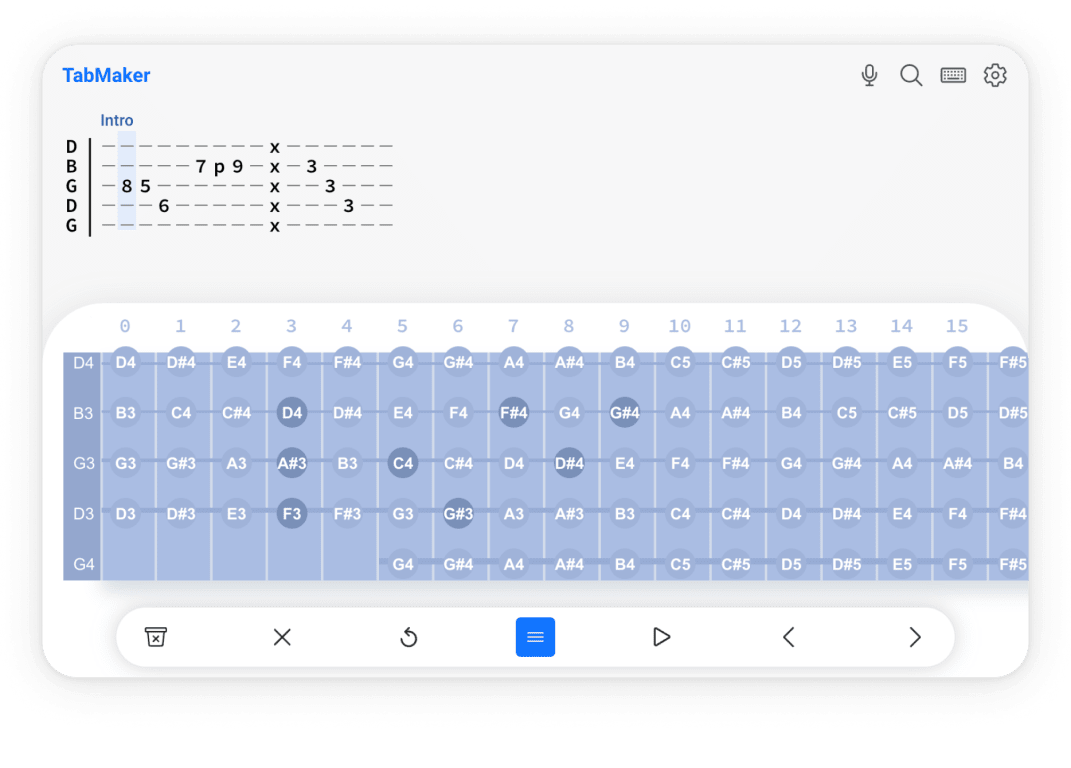The height and width of the screenshot is (768, 1071).
Task: Move cursor to previous column
Action: (x=788, y=637)
